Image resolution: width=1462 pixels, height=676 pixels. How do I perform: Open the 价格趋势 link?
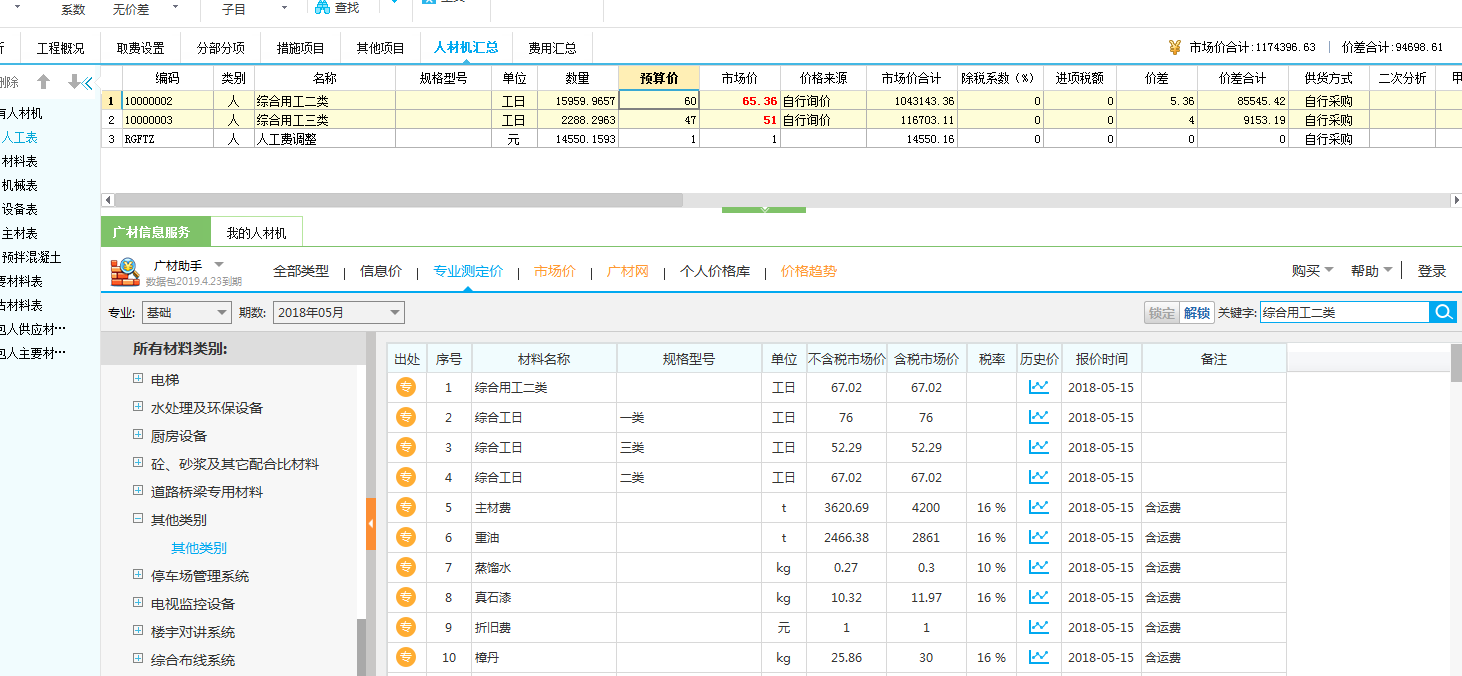pyautogui.click(x=809, y=271)
